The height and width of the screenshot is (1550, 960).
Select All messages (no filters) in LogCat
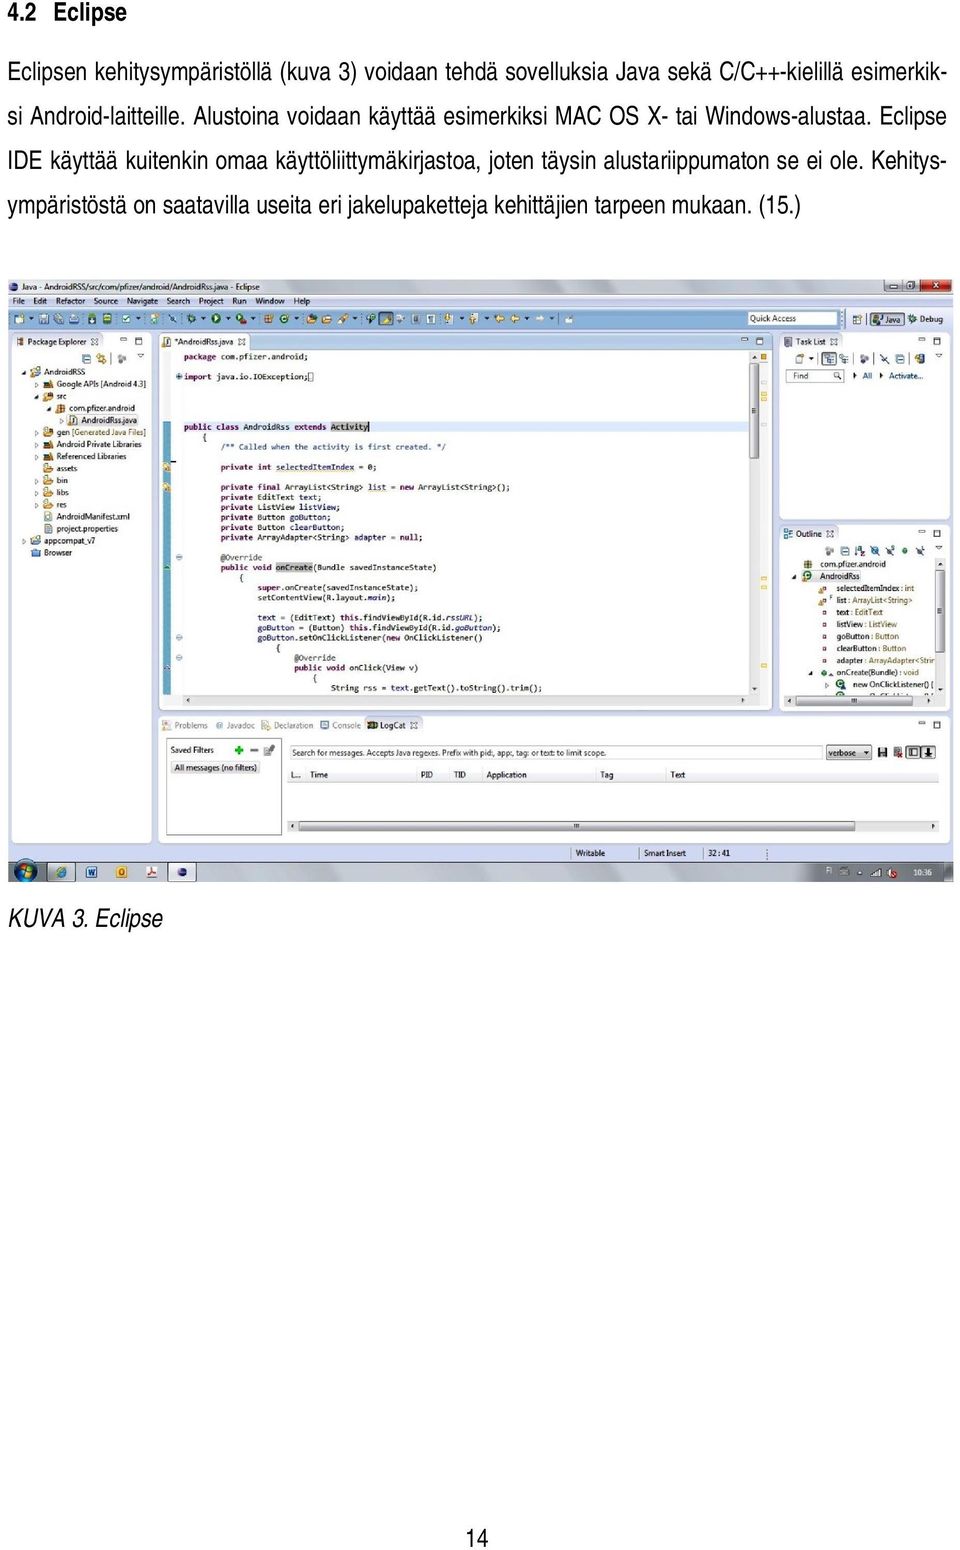click(215, 768)
